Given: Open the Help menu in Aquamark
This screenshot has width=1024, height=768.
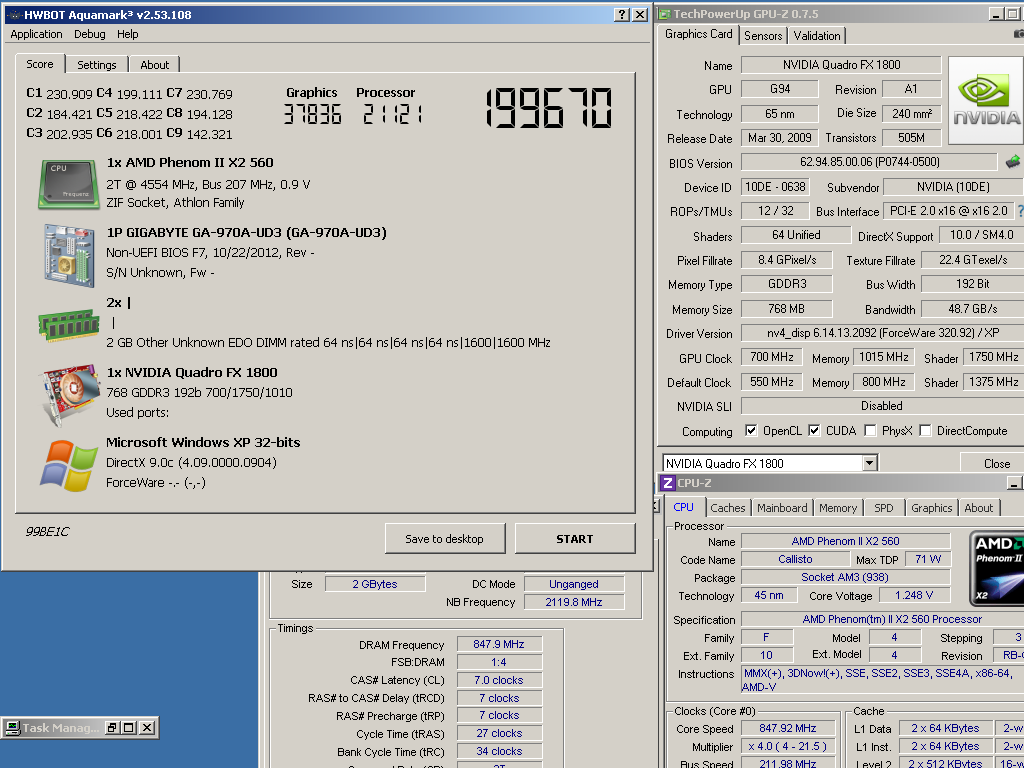Looking at the screenshot, I should (x=127, y=34).
